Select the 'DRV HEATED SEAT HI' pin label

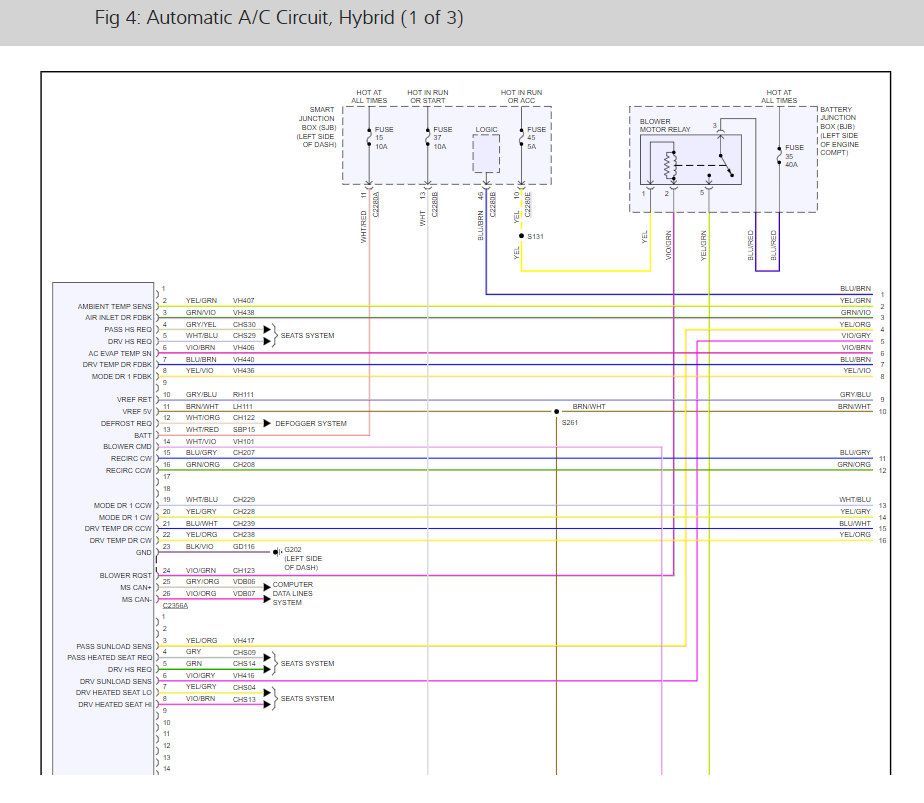pos(115,705)
